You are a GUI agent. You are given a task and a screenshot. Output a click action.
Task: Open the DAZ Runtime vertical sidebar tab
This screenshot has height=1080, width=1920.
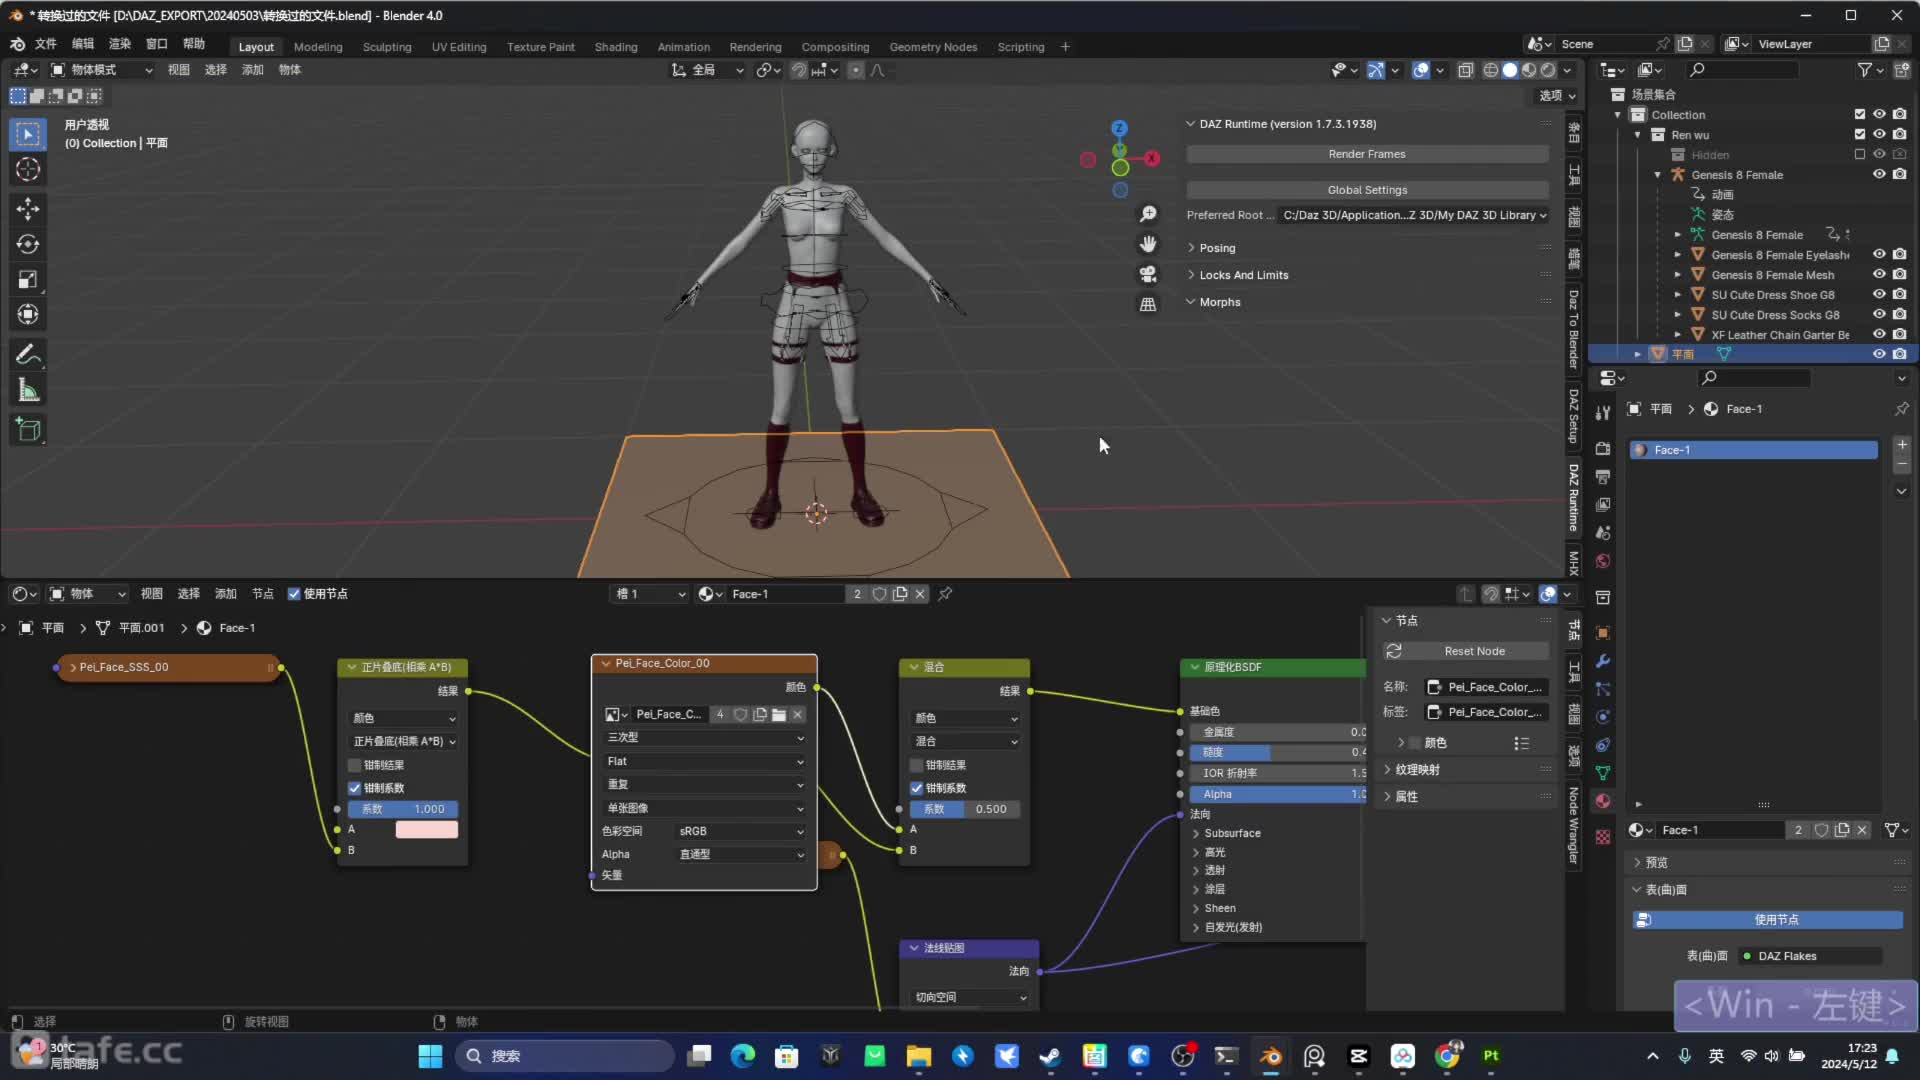pos(1574,497)
